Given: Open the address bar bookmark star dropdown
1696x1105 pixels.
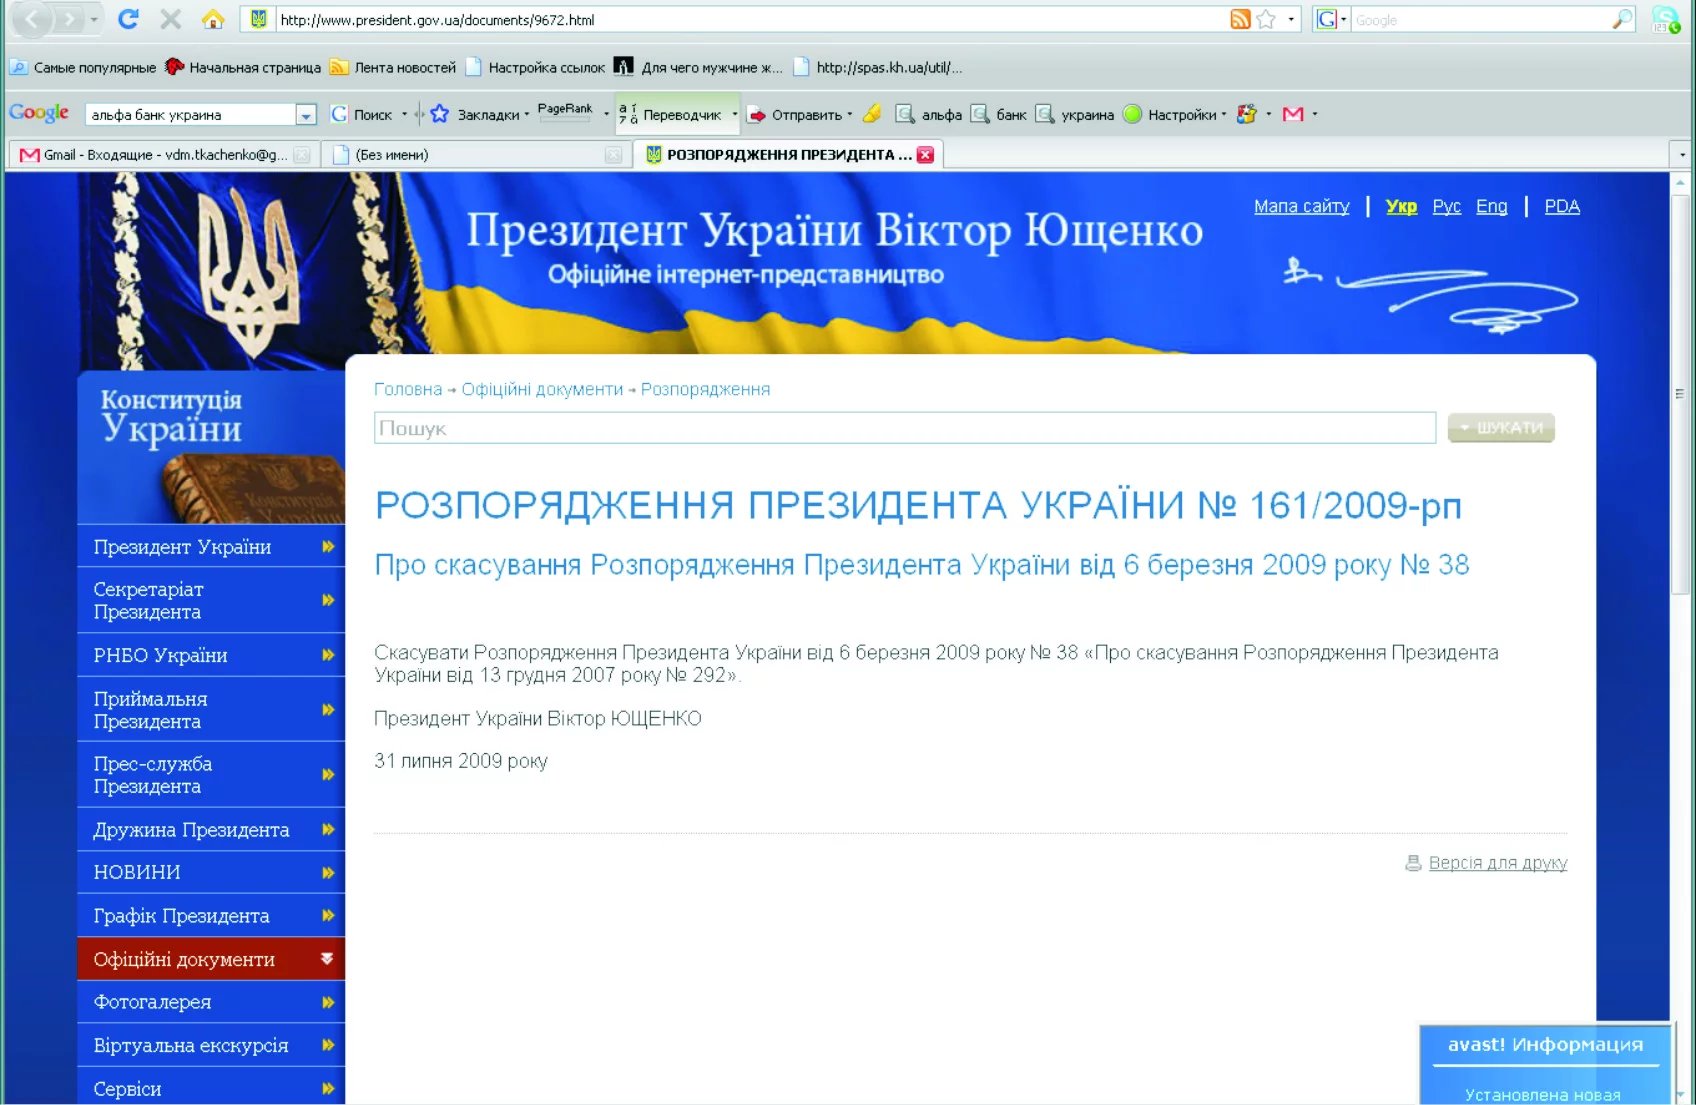Looking at the screenshot, I should [1291, 19].
